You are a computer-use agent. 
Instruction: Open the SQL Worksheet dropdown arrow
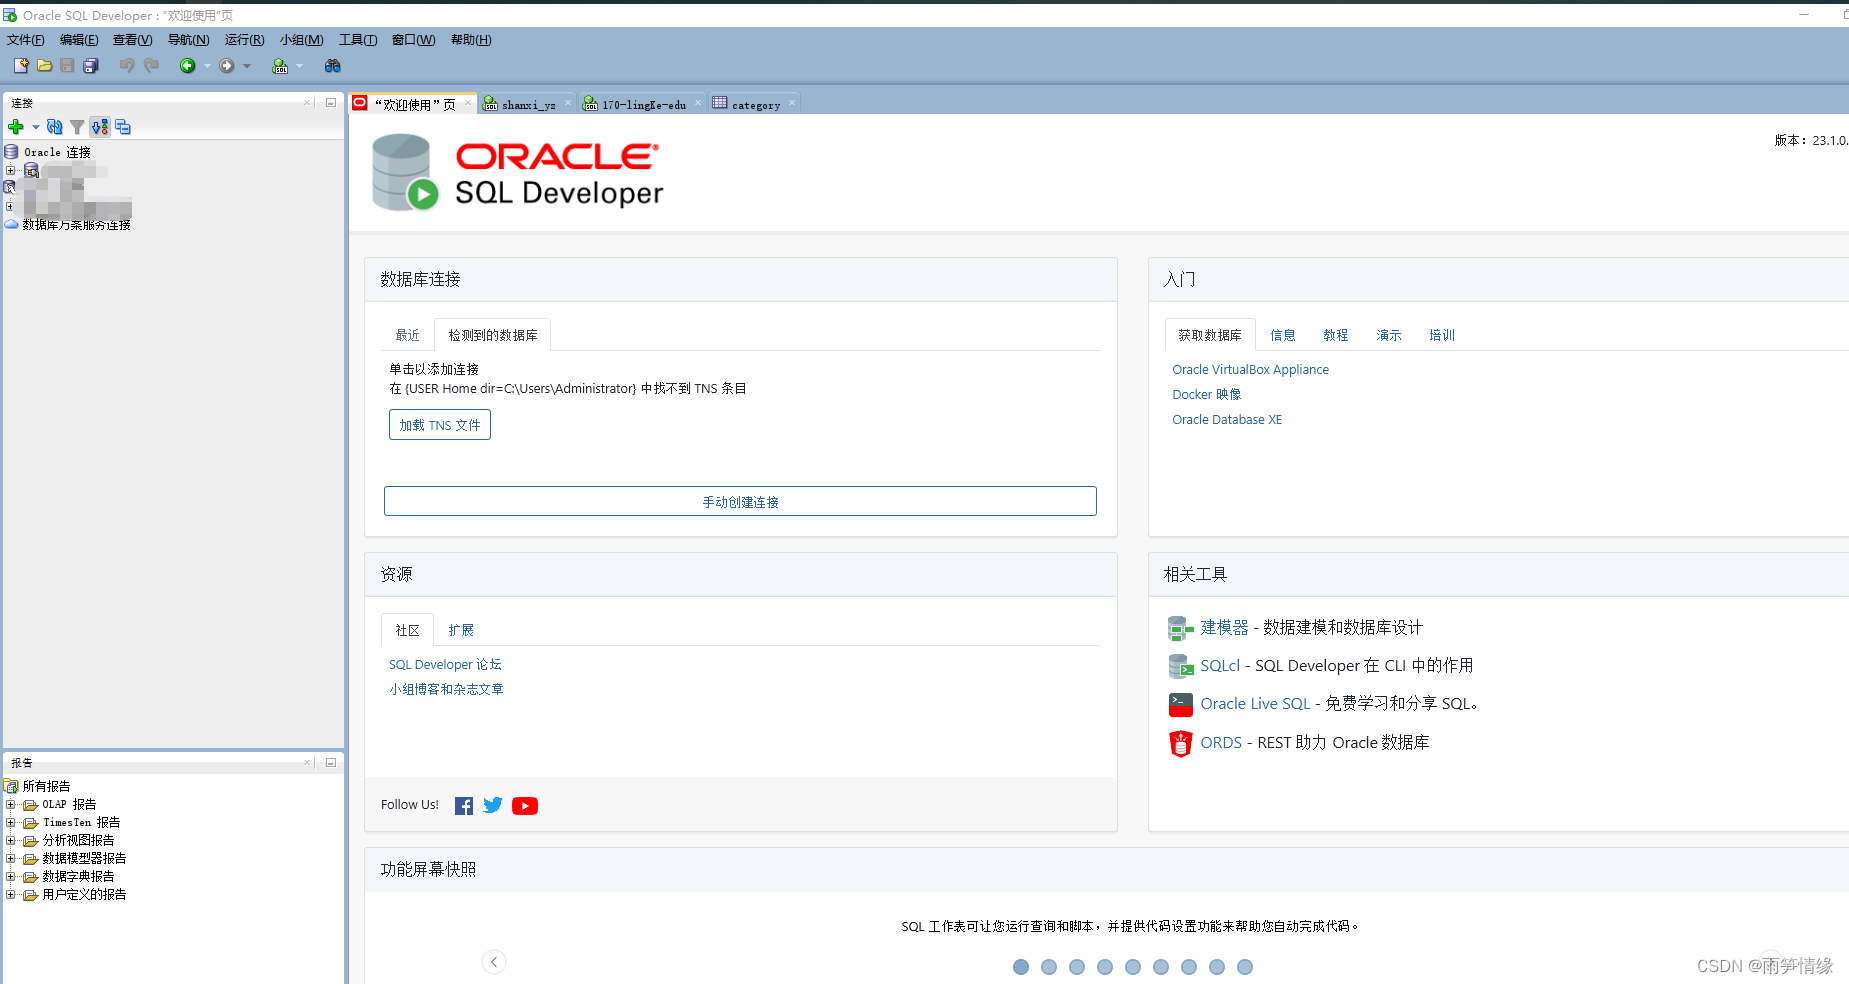pos(299,66)
